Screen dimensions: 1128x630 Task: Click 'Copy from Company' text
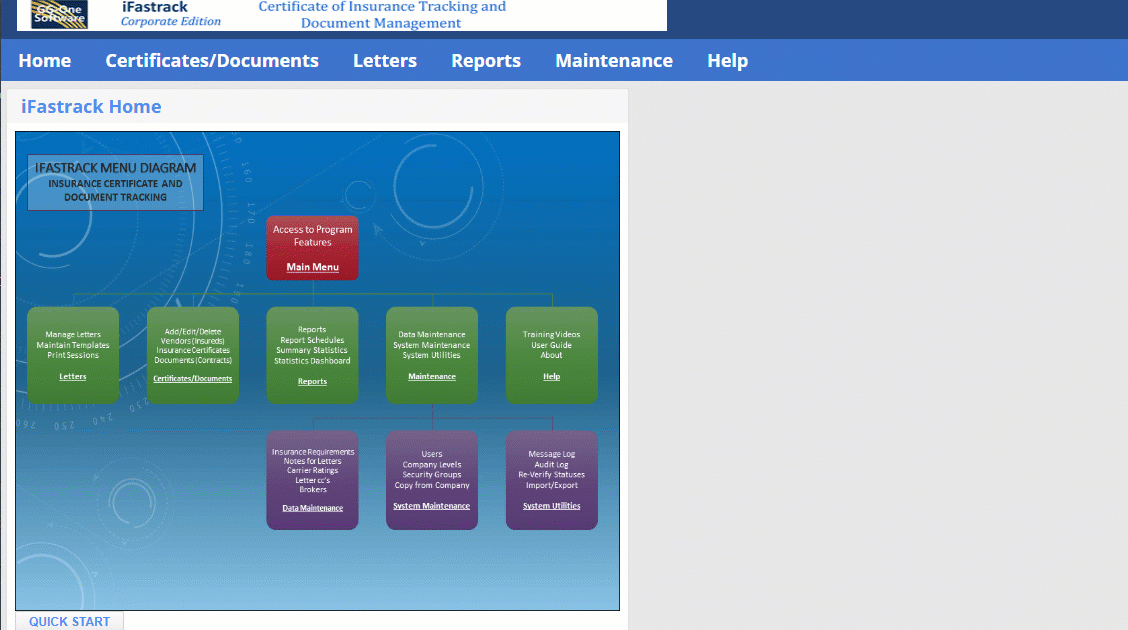point(432,485)
